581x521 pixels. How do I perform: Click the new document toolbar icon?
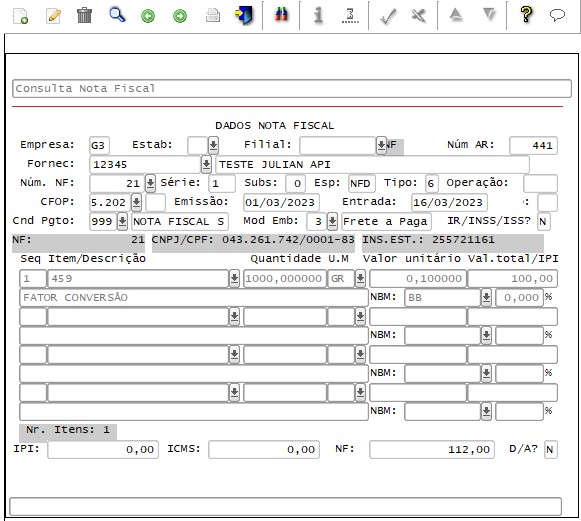pos(20,16)
